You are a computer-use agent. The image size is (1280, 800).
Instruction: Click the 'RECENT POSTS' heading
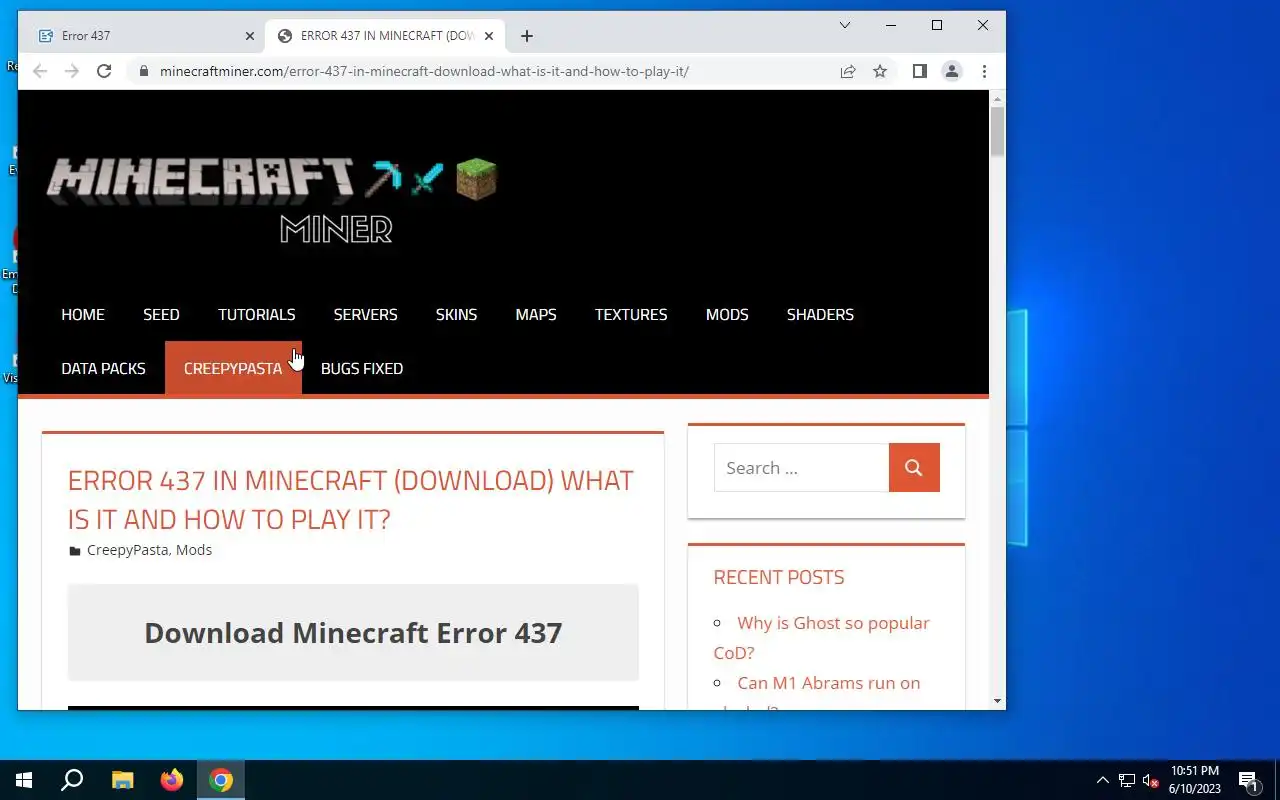(779, 577)
